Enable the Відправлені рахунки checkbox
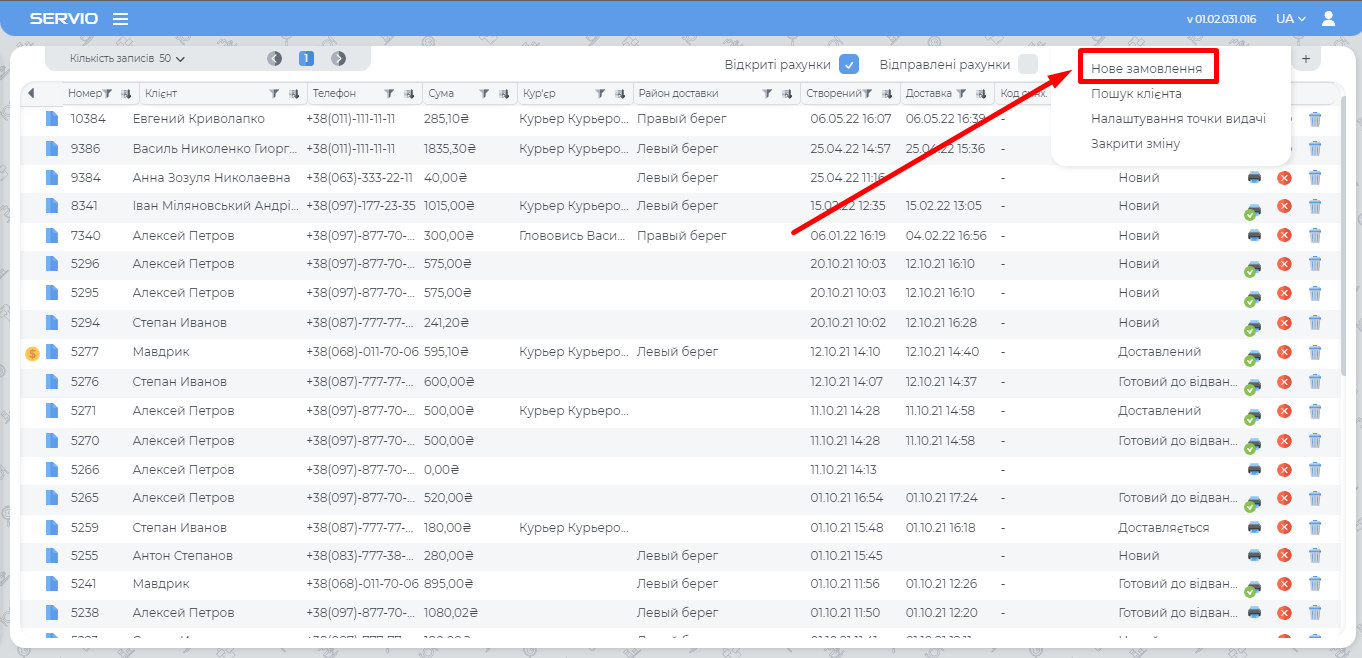1362x658 pixels. pos(1027,65)
